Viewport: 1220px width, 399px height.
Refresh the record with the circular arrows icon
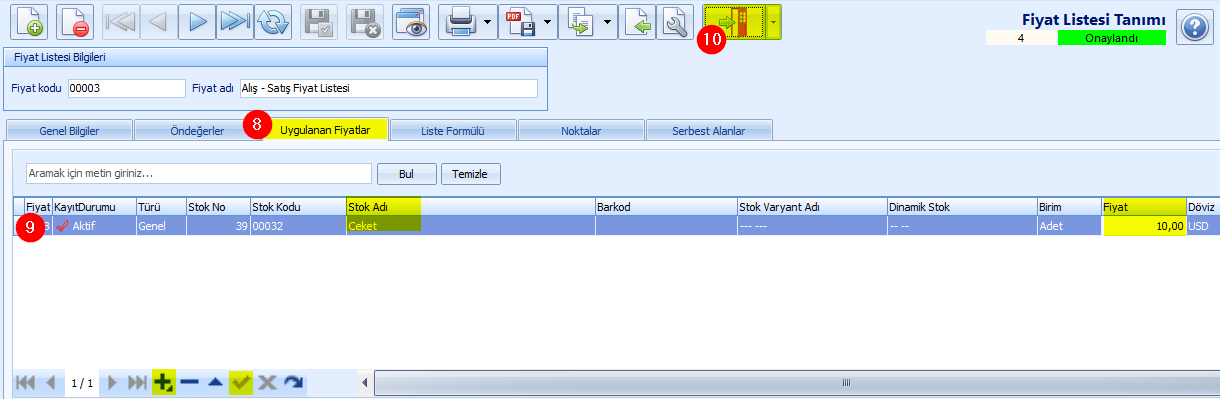click(272, 21)
